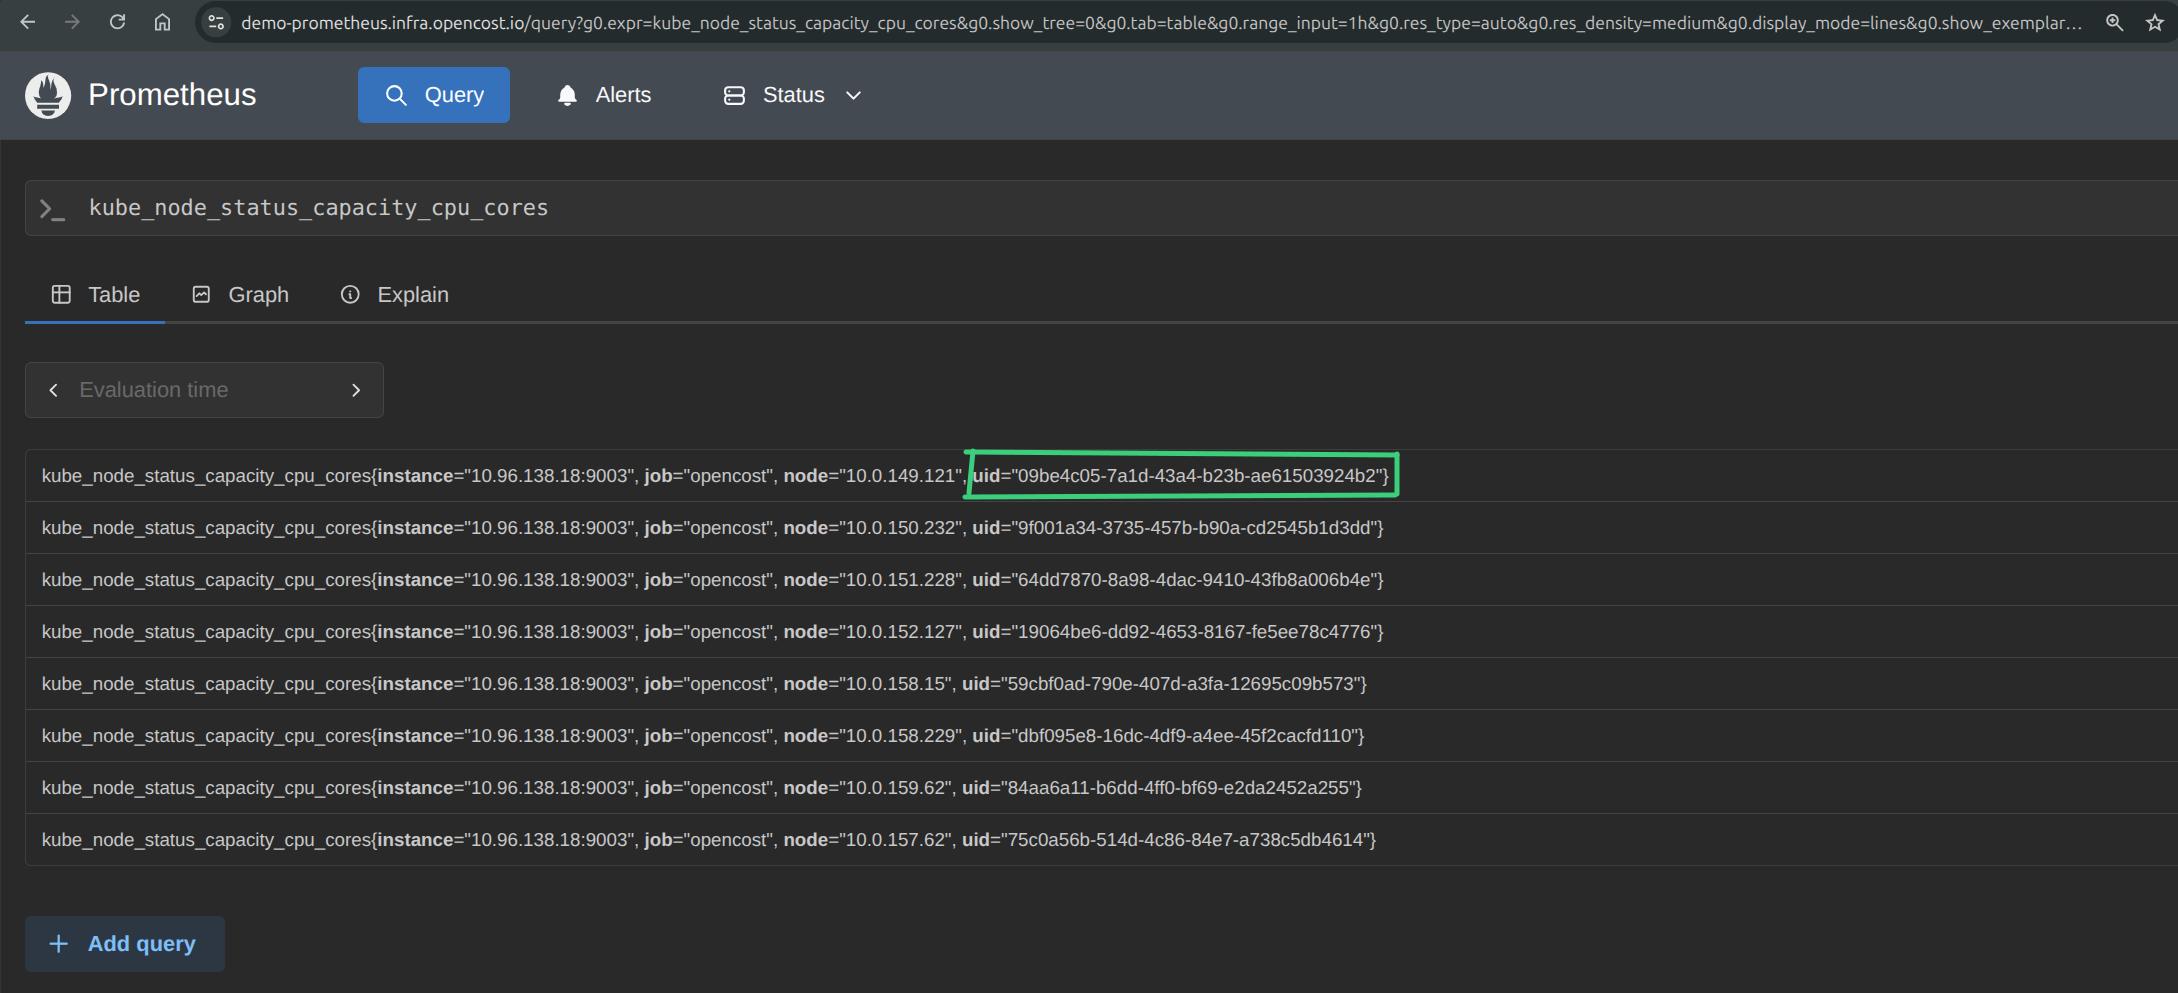Open the Alerts page
Viewport: 2178px width, 993px height.
pos(623,94)
